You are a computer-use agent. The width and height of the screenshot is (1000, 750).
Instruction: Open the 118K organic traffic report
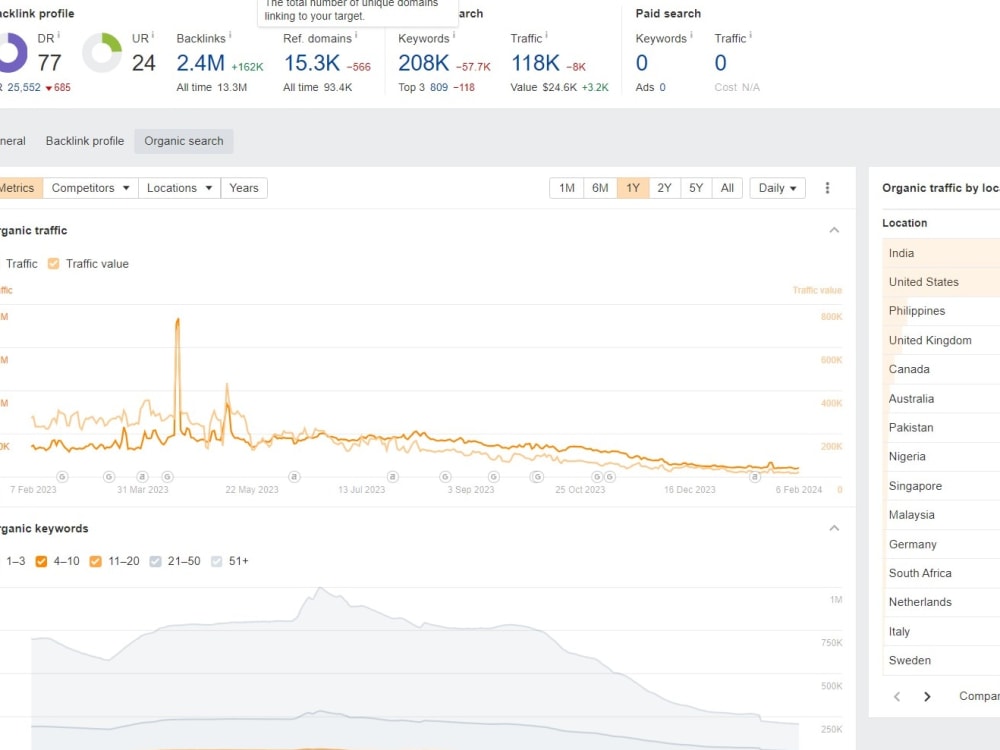tap(535, 63)
